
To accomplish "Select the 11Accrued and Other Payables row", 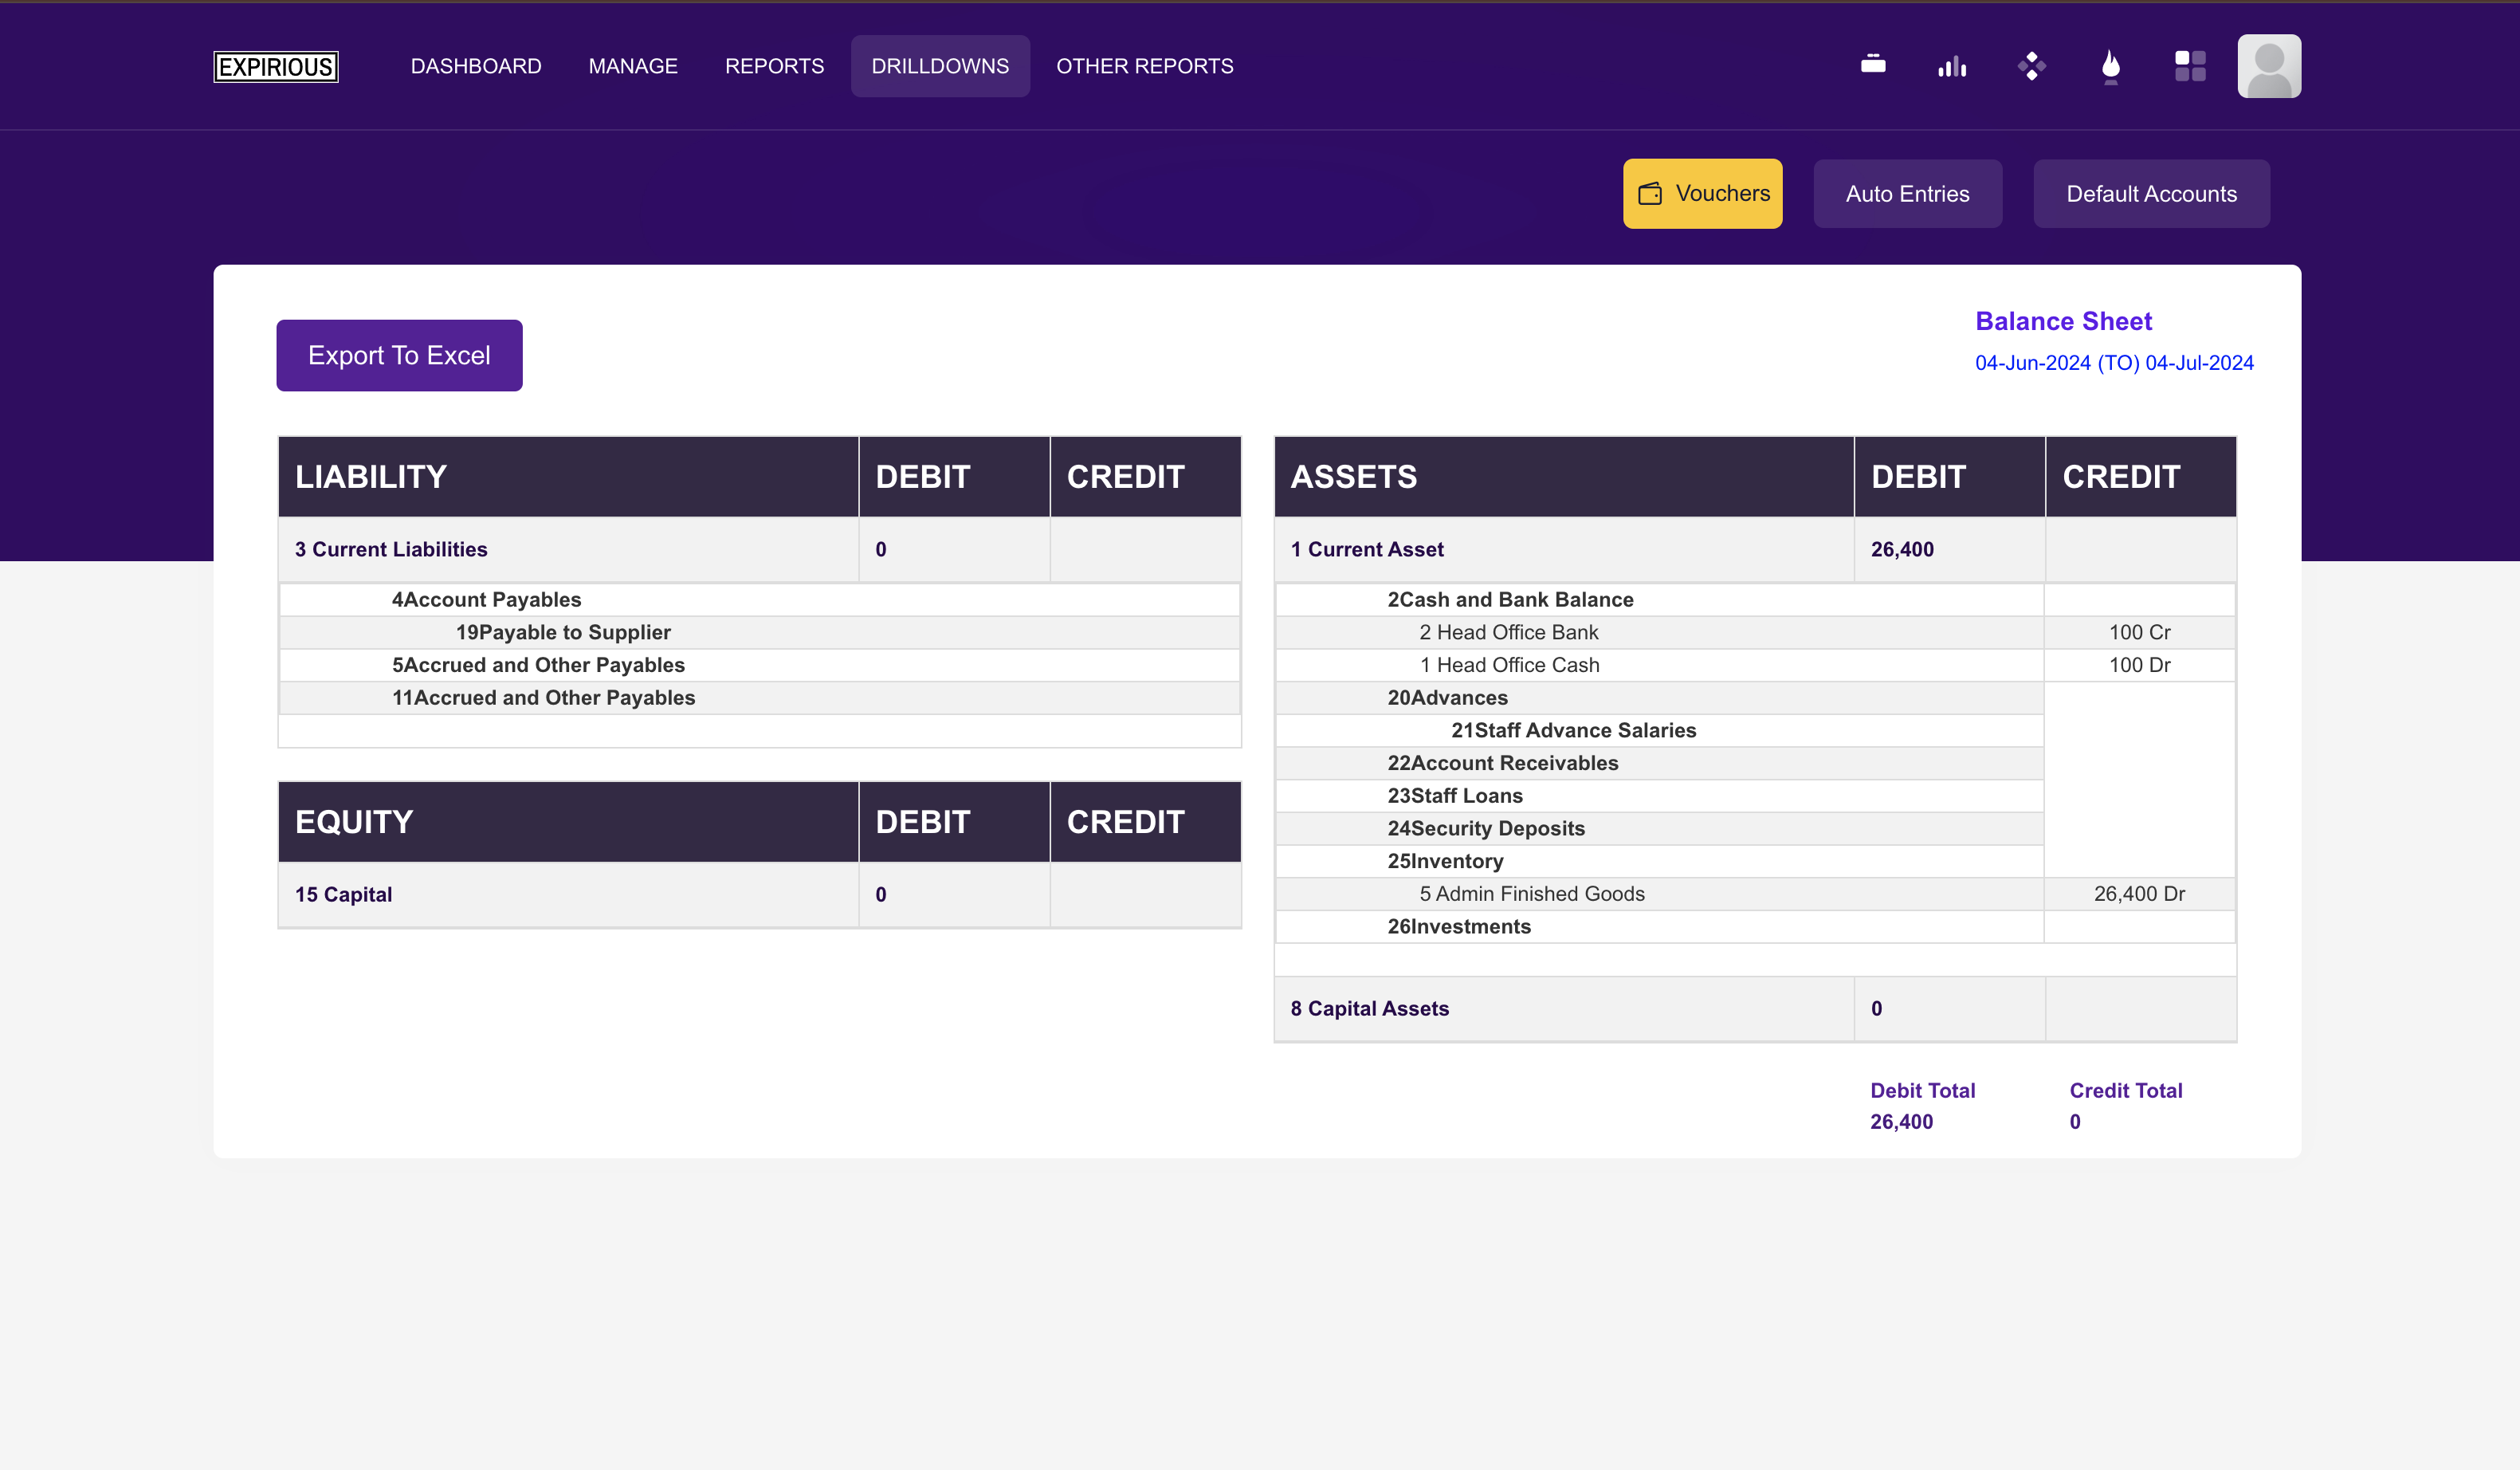I will tap(760, 698).
